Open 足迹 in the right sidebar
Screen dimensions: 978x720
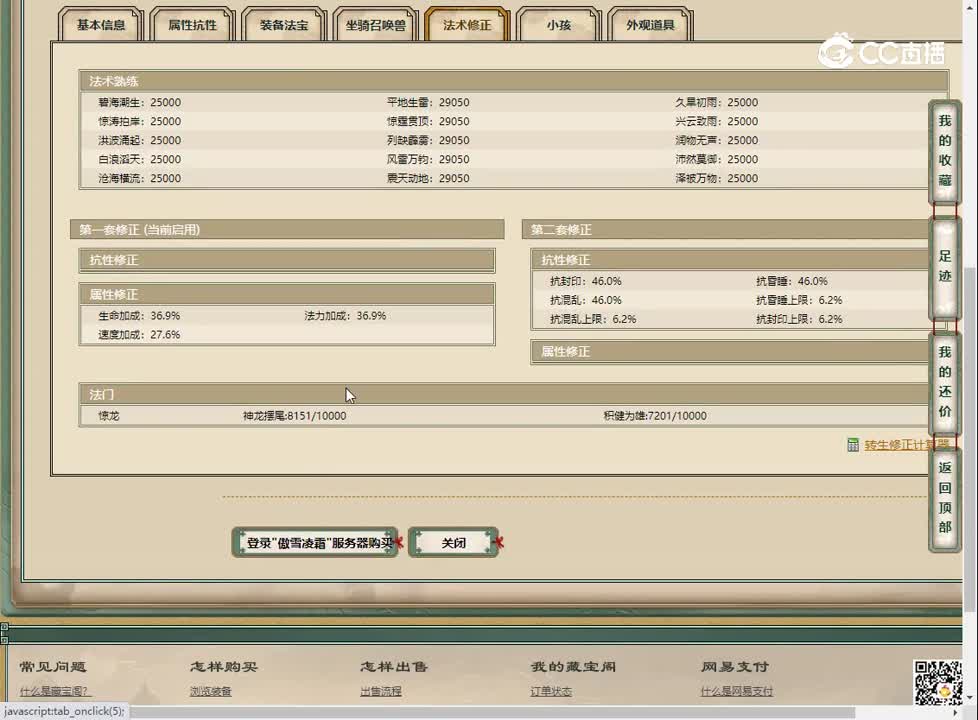pyautogui.click(x=944, y=266)
